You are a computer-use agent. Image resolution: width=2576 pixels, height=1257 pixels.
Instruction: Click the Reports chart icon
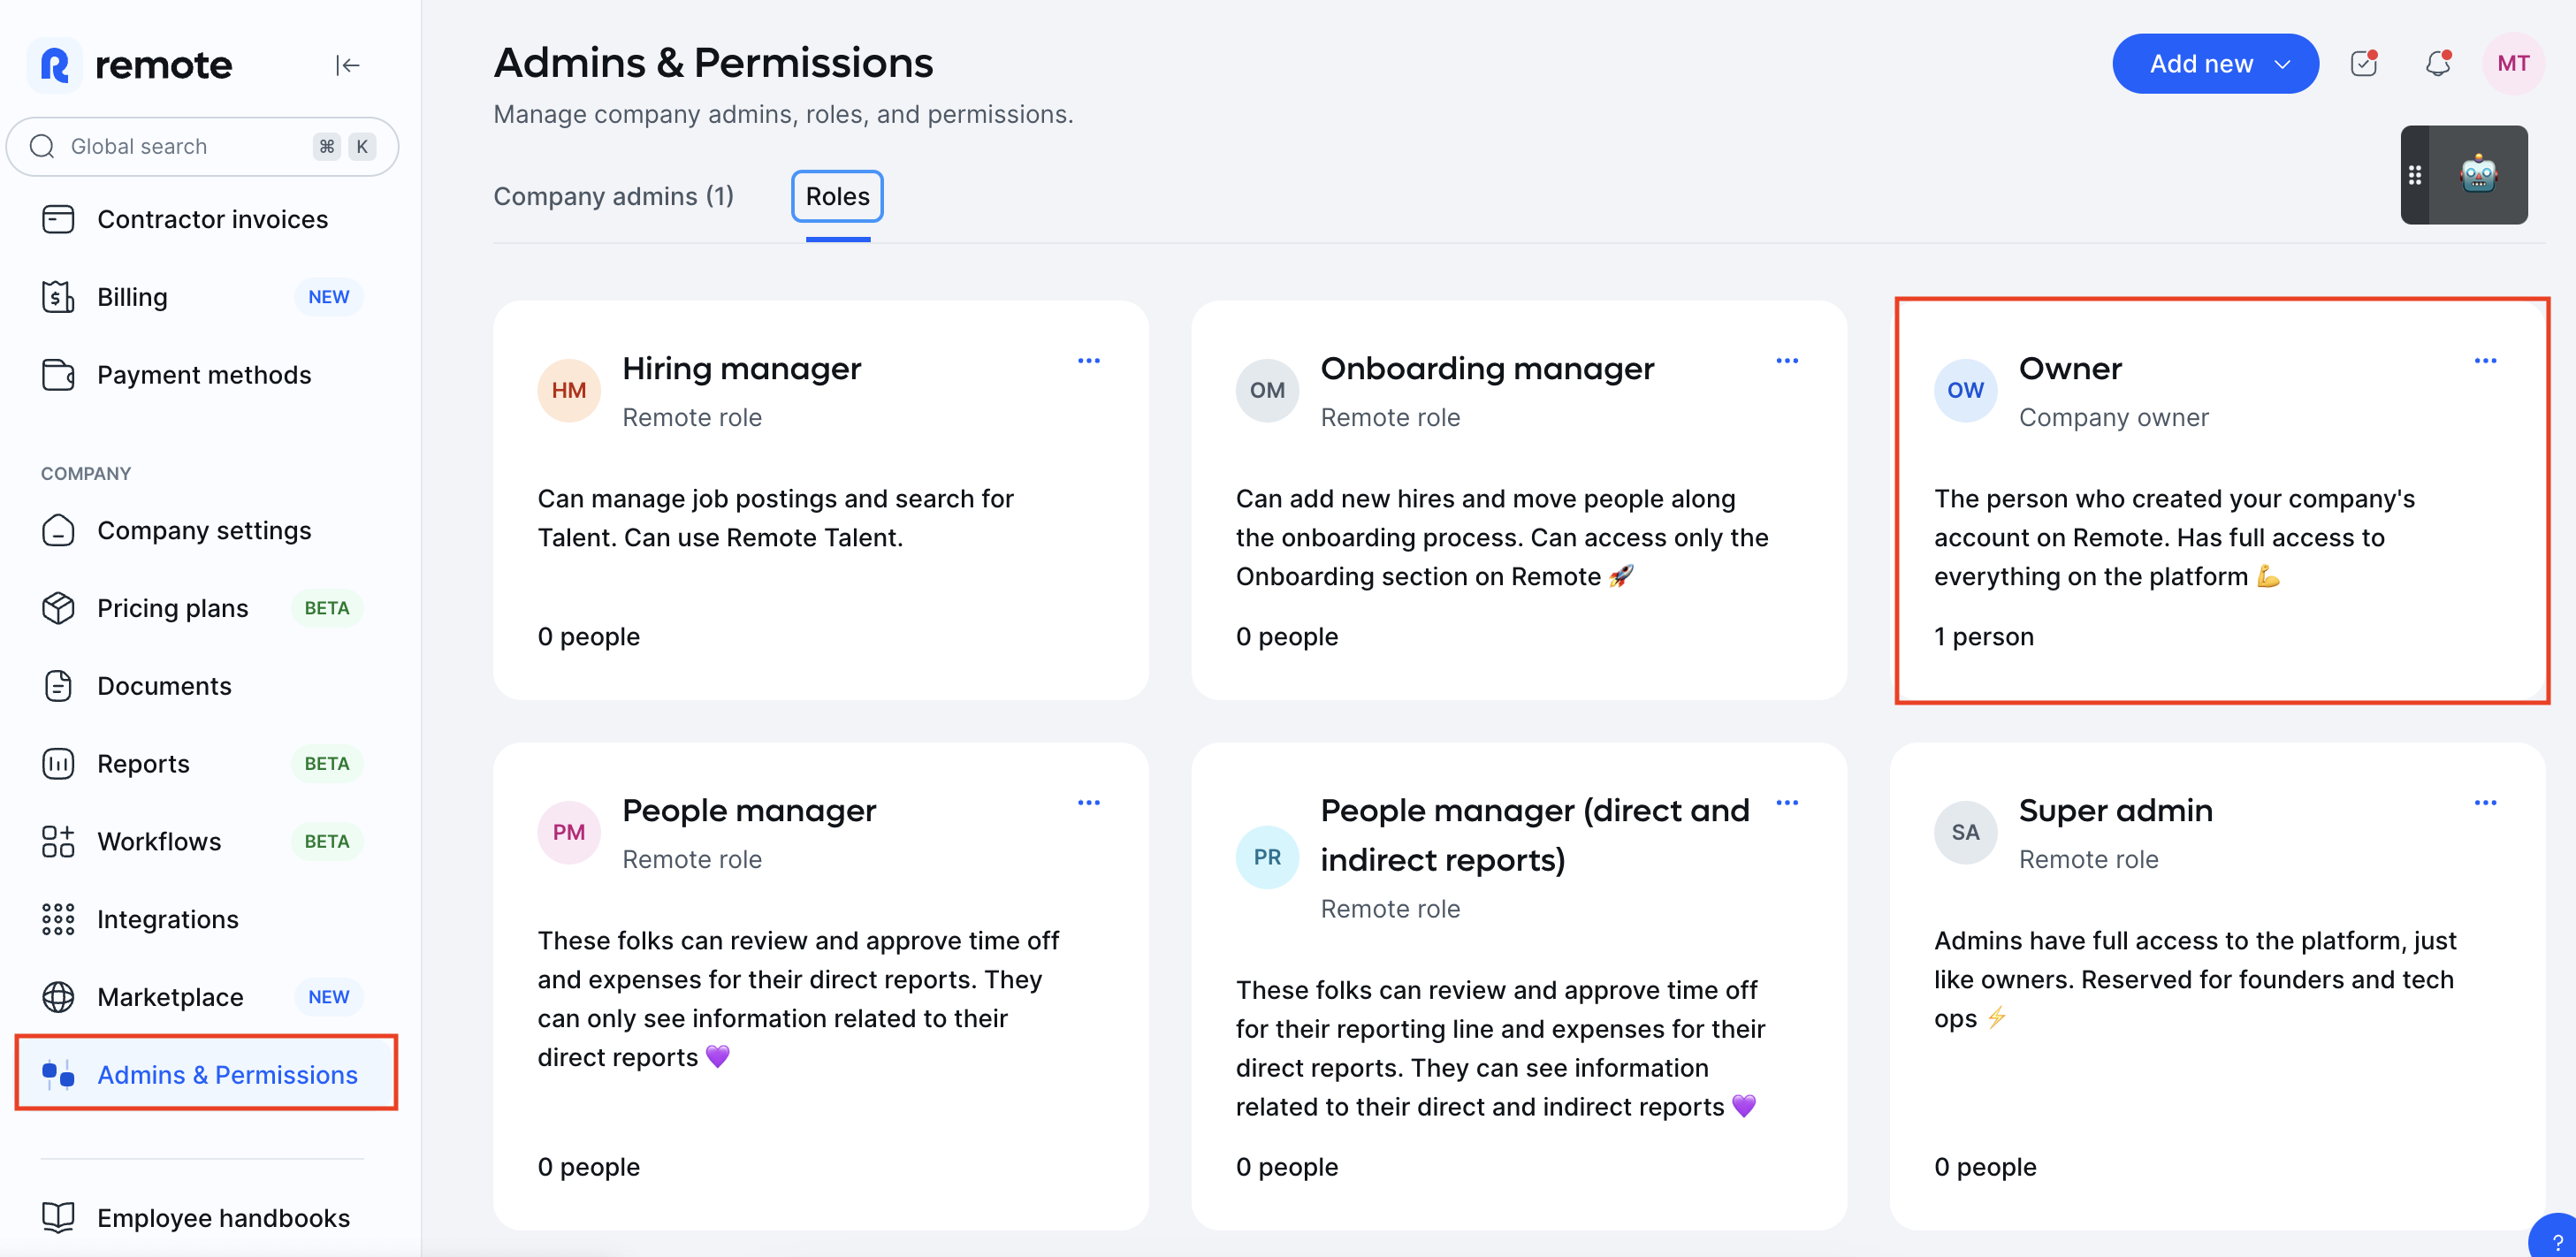pos(58,764)
